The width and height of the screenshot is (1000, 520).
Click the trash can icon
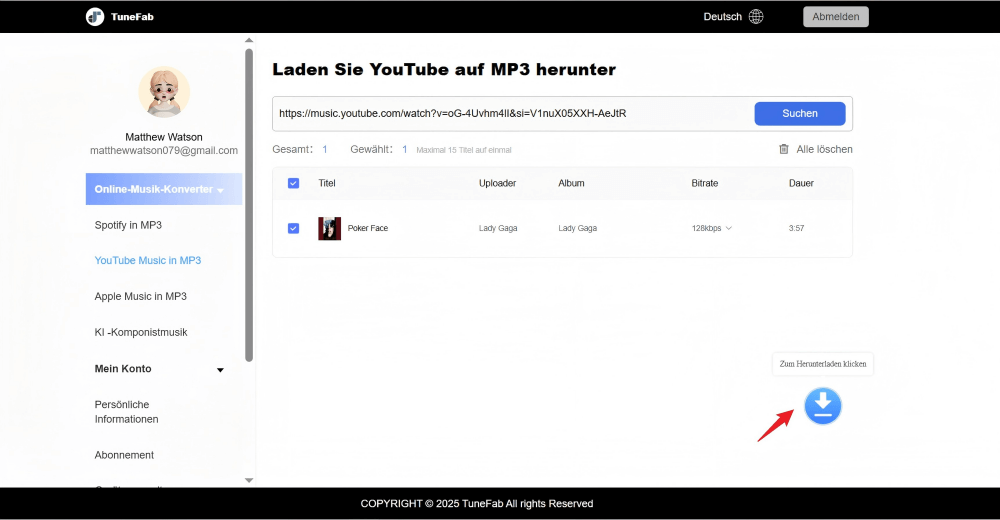784,149
